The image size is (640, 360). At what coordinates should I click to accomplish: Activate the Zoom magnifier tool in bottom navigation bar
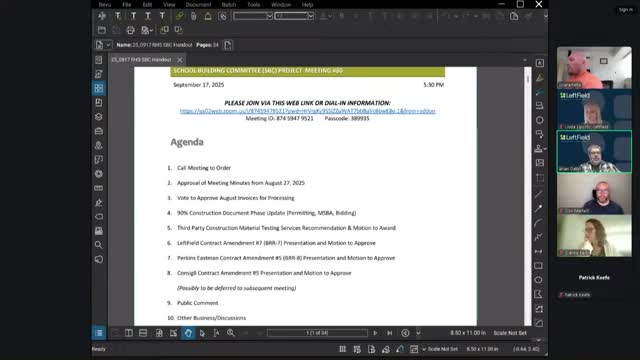coord(231,333)
